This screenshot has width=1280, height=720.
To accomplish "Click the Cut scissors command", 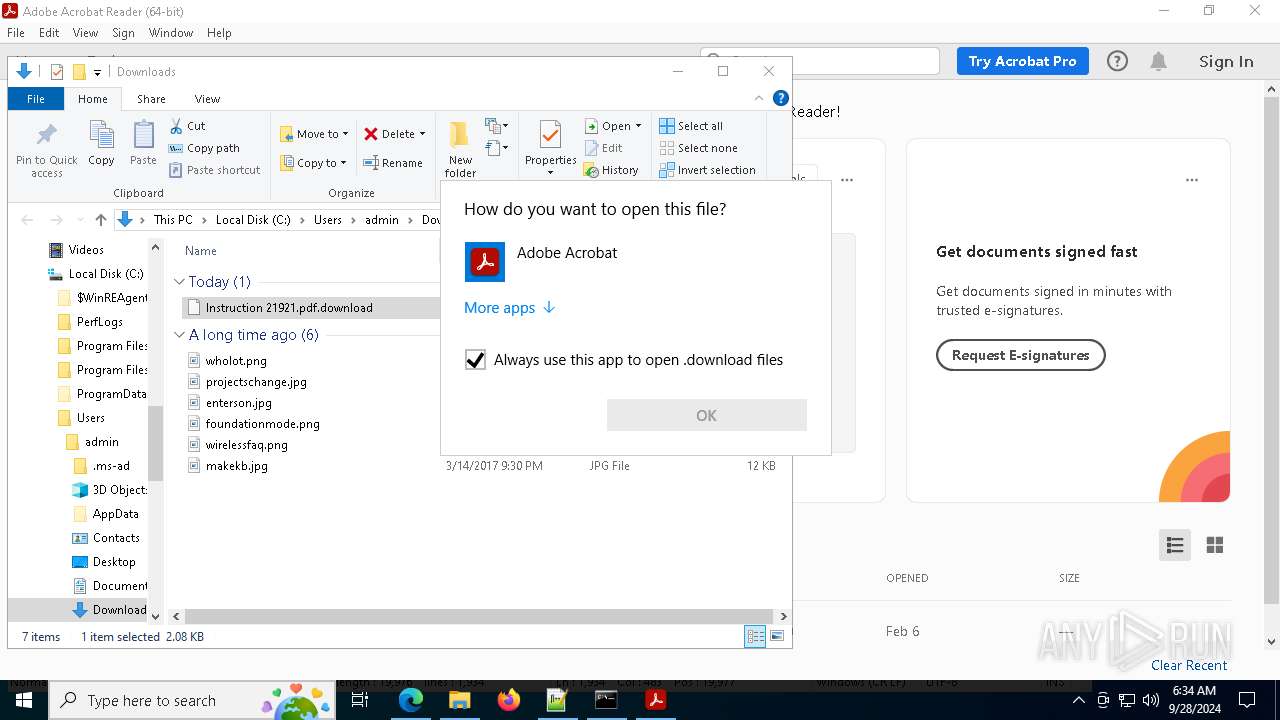I will (x=187, y=126).
